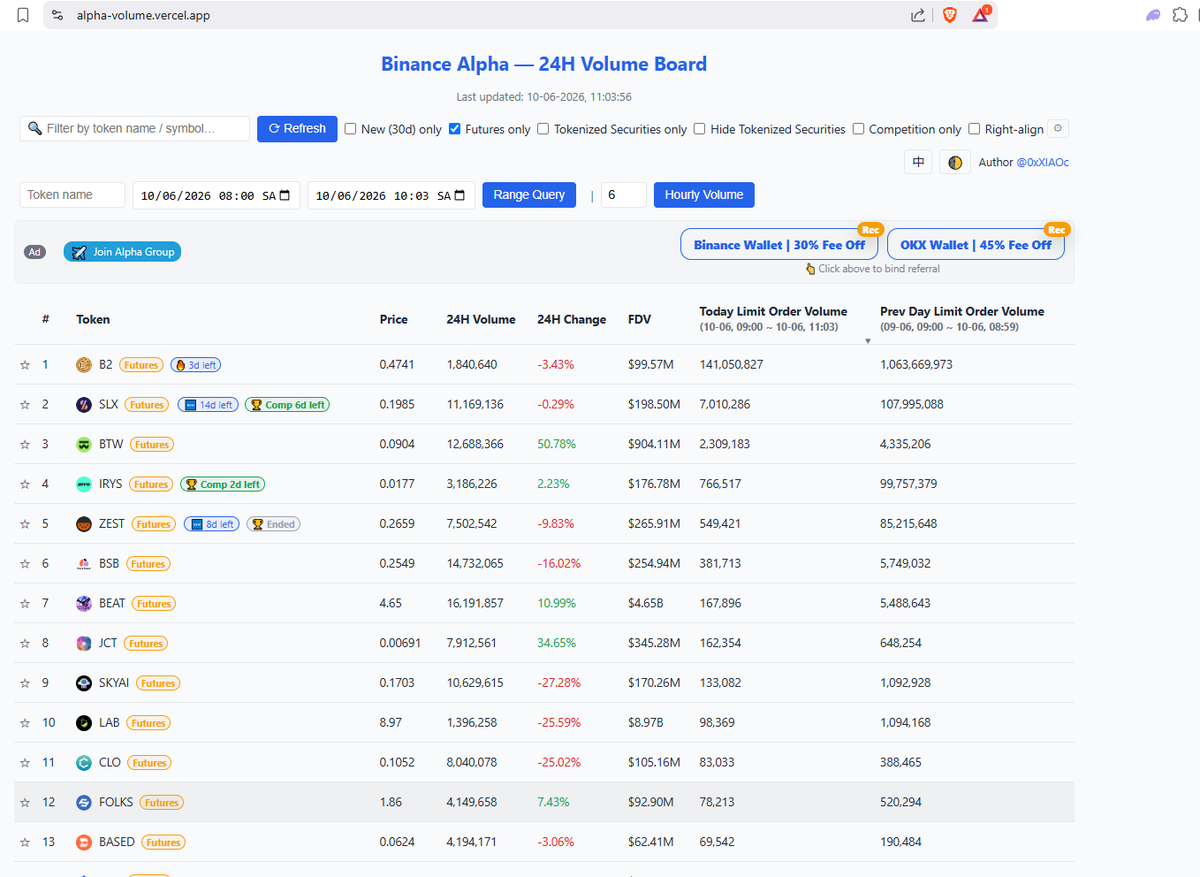Click the Brave Rewards triangle icon

(982, 15)
